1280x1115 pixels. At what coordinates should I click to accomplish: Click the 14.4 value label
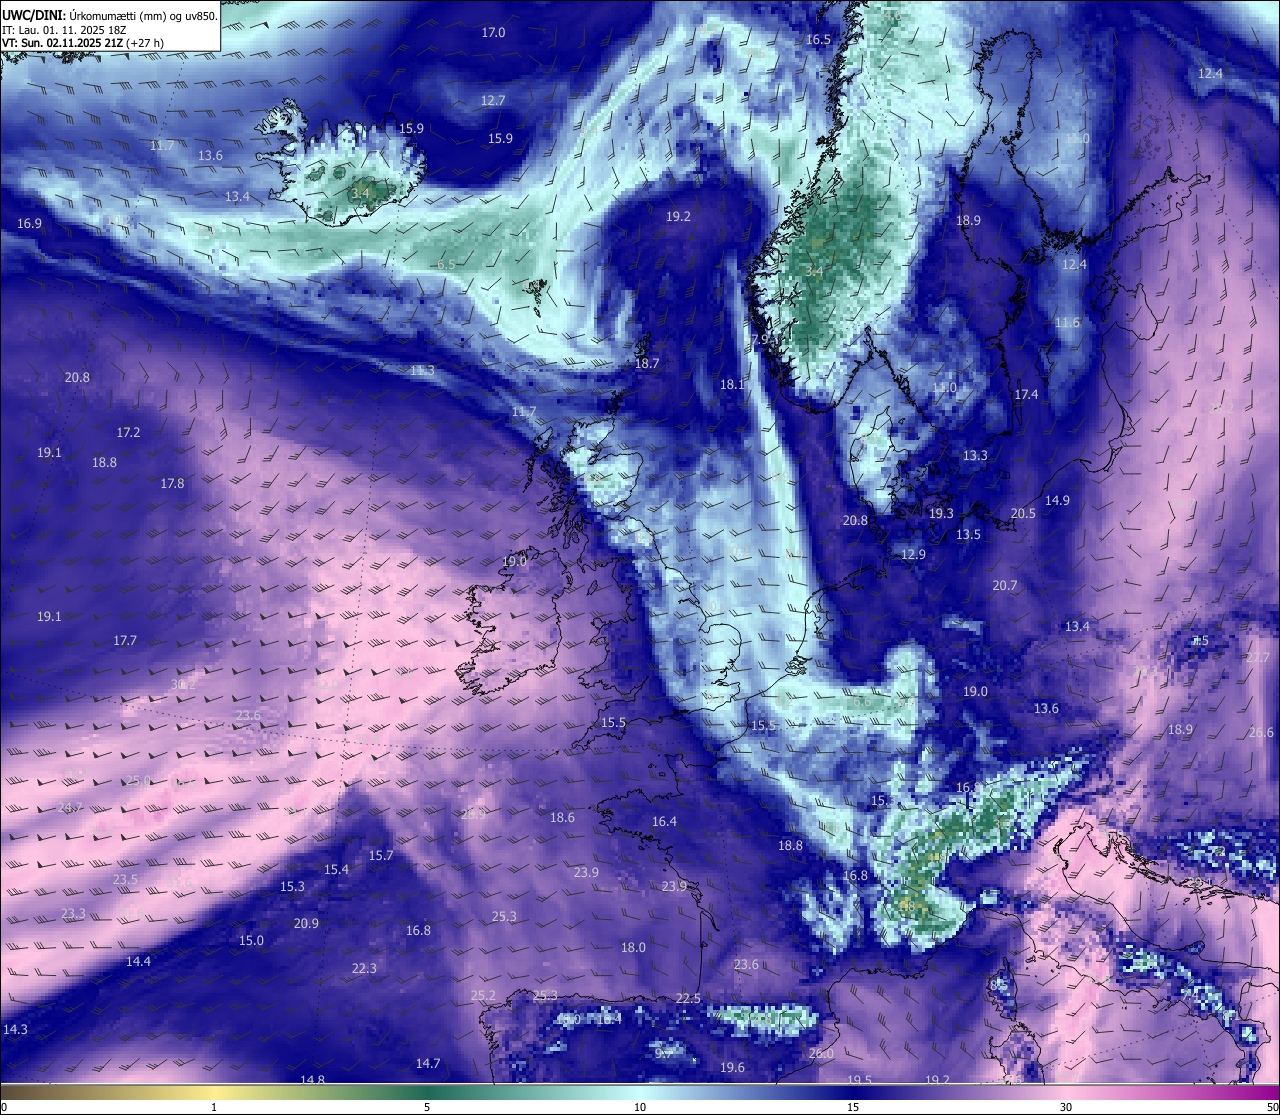(138, 962)
